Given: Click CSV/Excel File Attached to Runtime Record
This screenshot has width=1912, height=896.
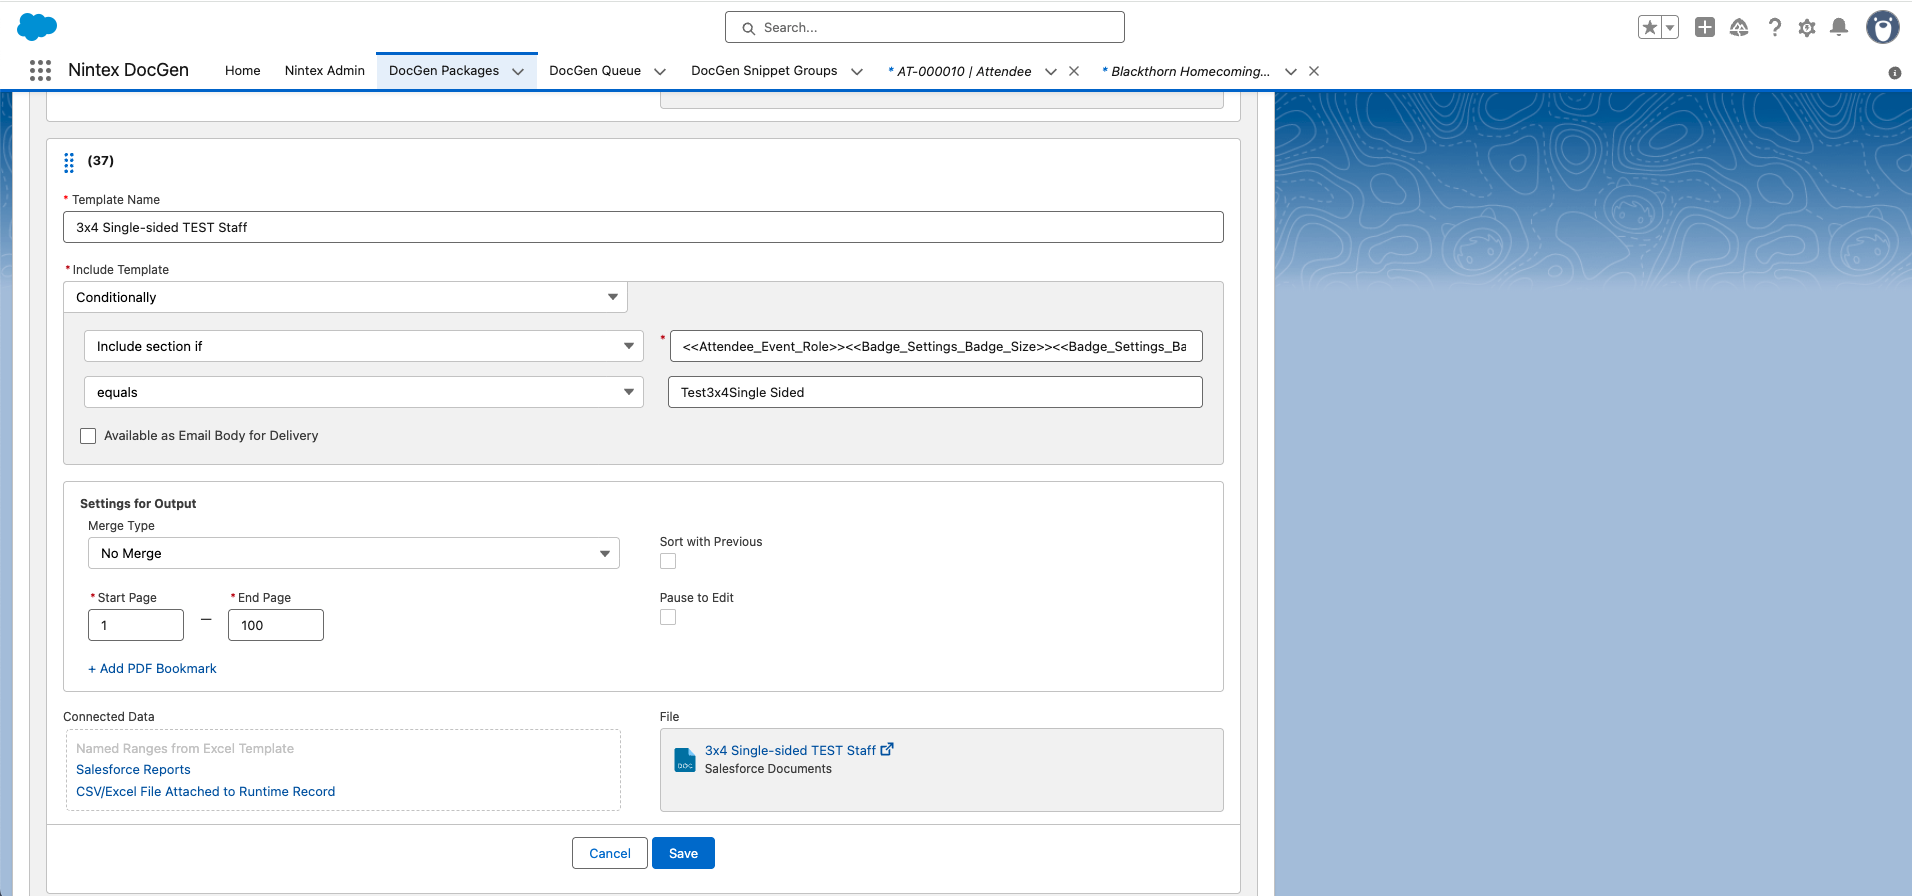Looking at the screenshot, I should 205,792.
